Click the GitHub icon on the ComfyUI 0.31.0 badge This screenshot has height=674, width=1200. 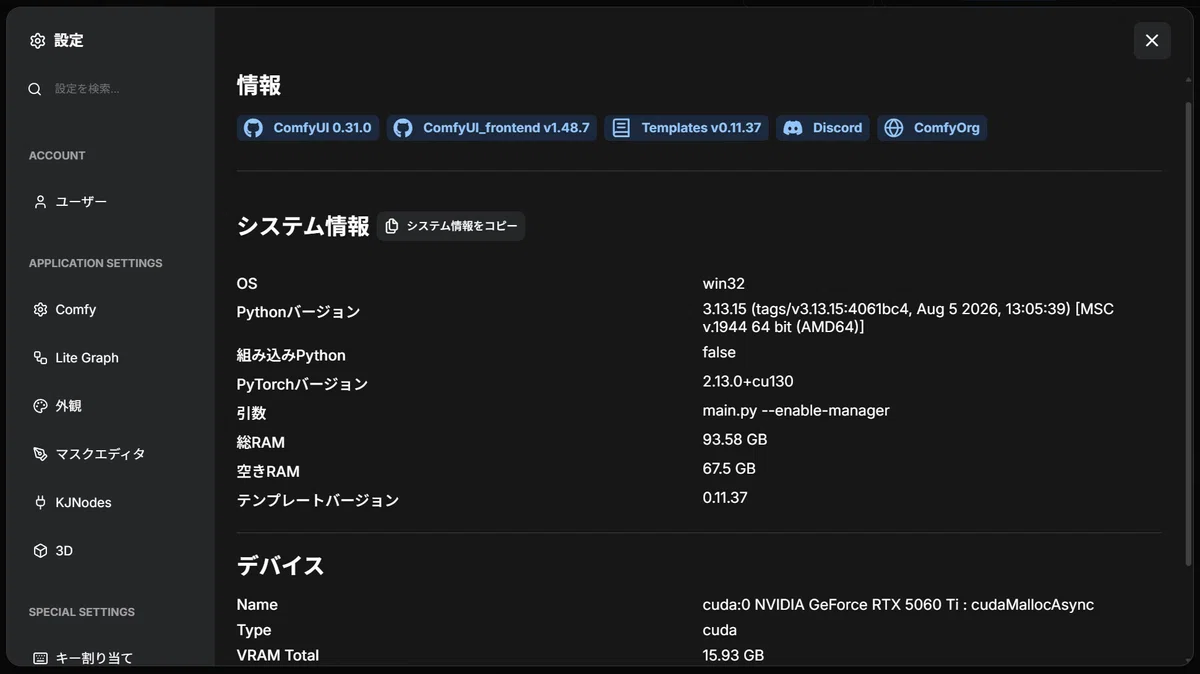tap(253, 128)
